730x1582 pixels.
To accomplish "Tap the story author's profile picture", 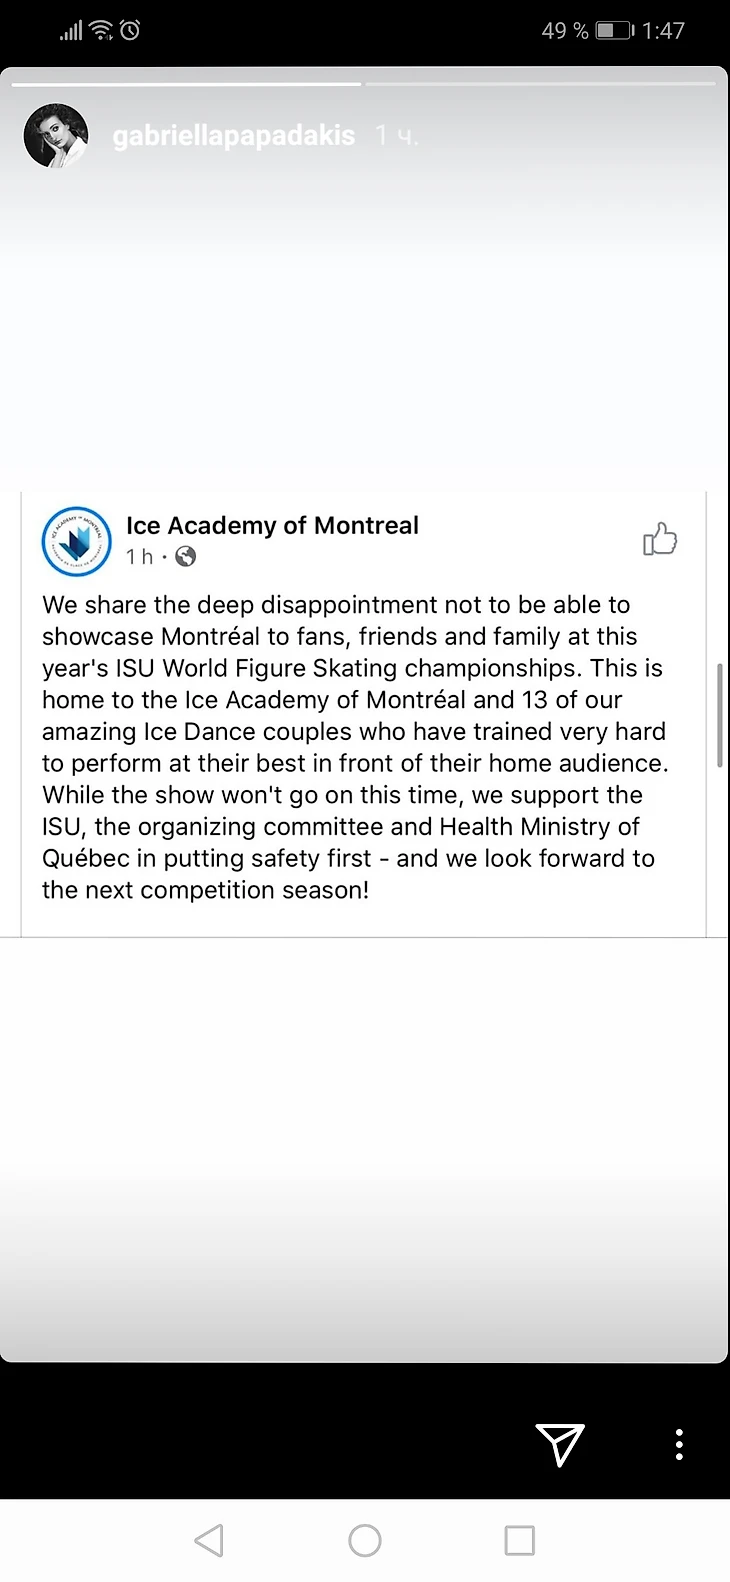I will click(x=56, y=136).
